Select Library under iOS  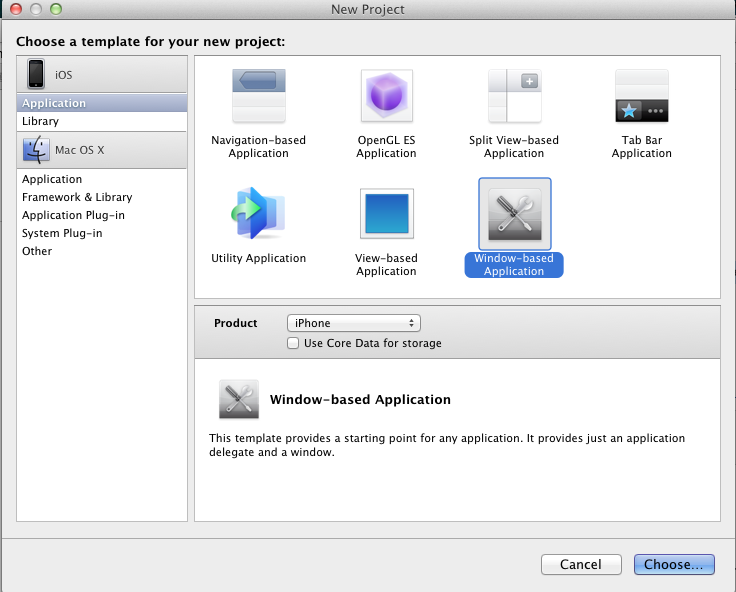102,121
